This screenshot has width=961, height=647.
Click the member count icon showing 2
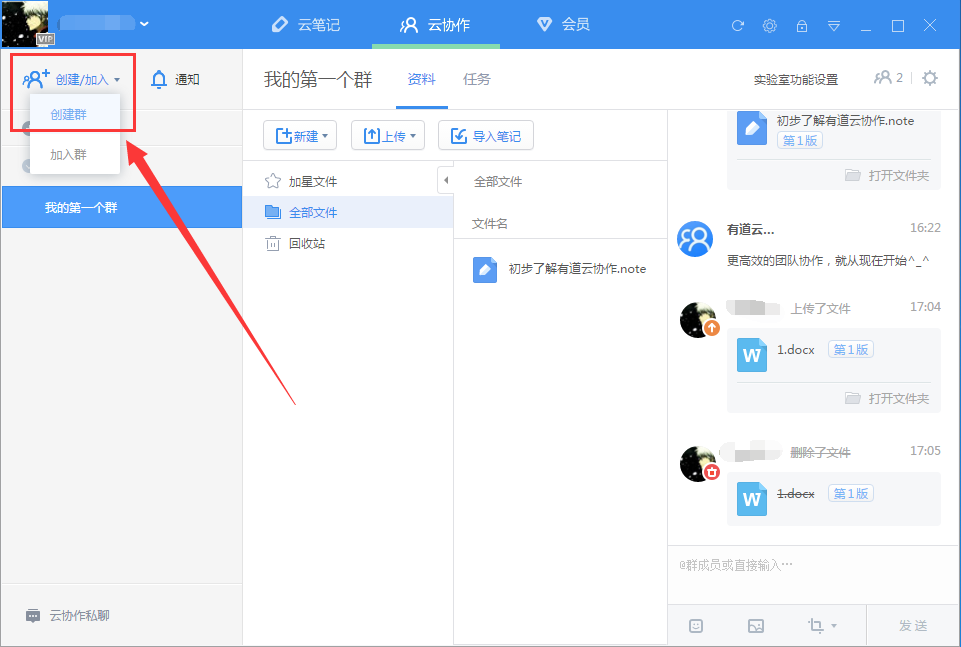(886, 76)
